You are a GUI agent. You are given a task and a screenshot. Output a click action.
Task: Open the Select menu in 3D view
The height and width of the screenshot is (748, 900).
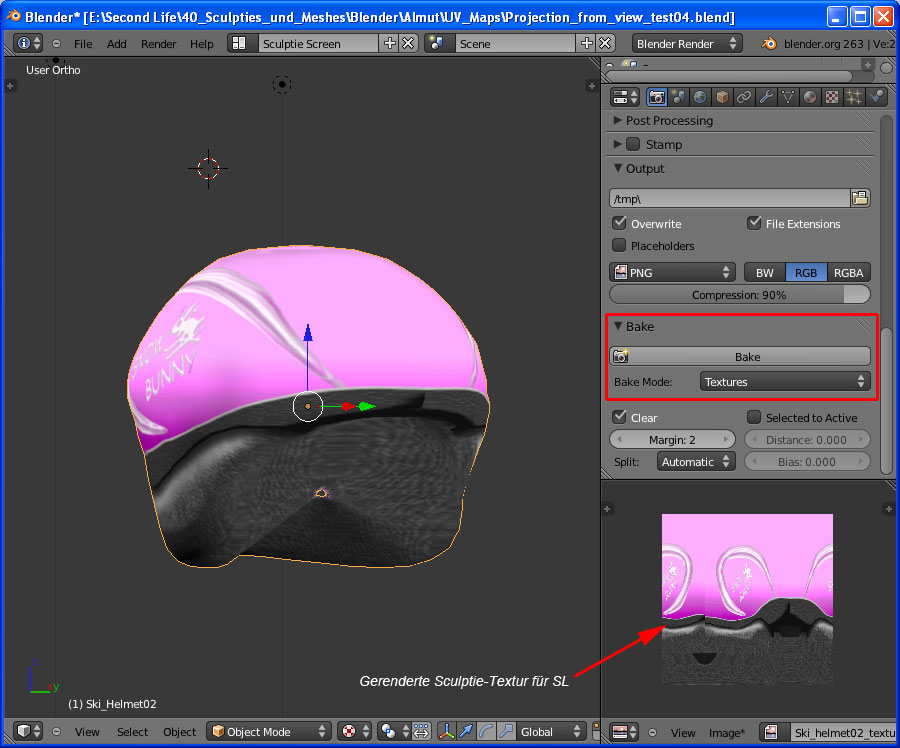coord(132,732)
